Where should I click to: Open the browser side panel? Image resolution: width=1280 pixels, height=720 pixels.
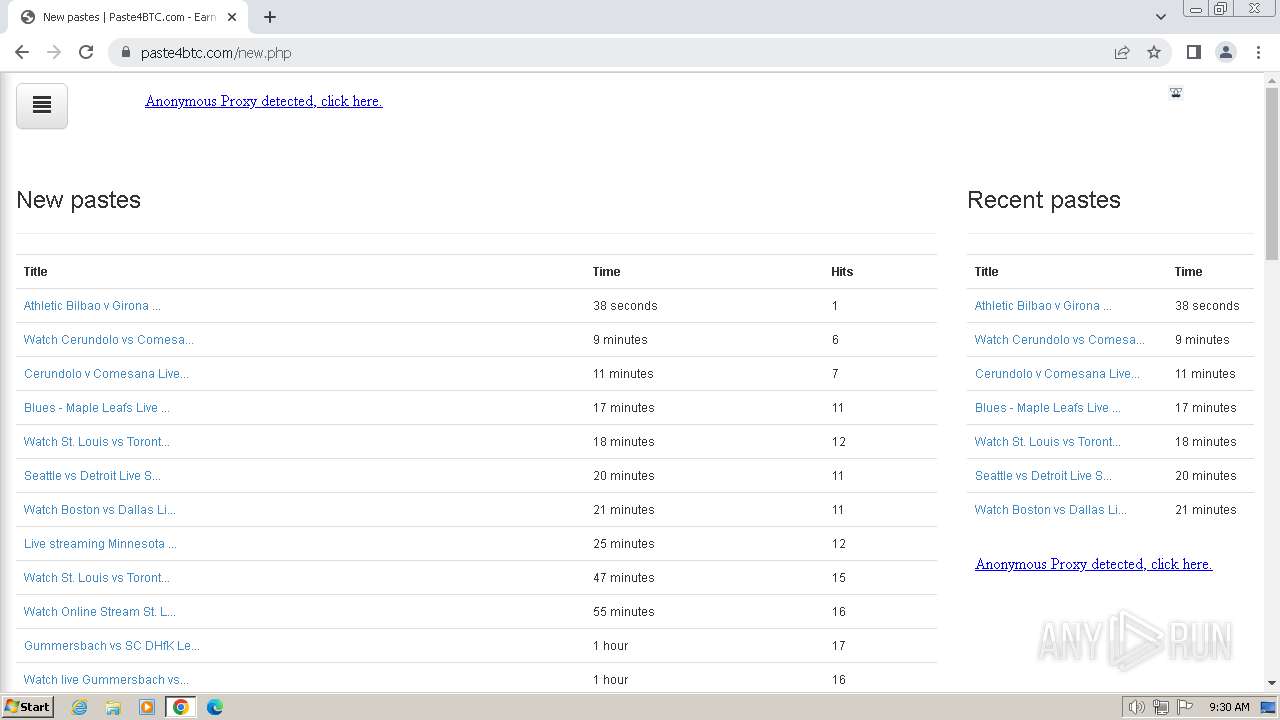point(1193,52)
